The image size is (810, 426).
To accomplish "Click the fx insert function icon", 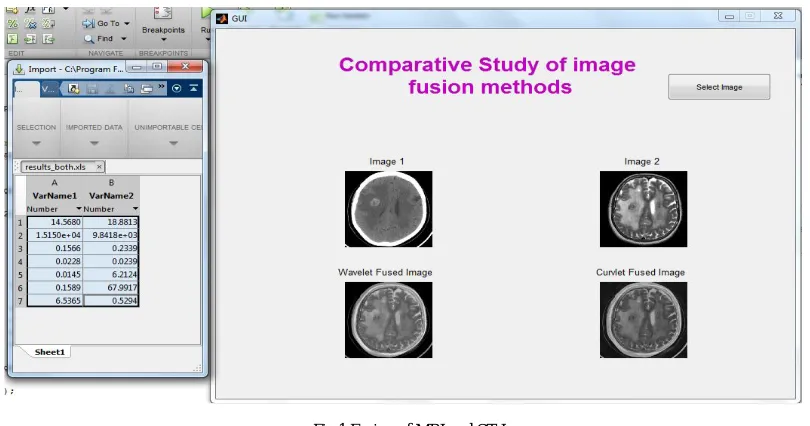I will pyautogui.click(x=30, y=10).
